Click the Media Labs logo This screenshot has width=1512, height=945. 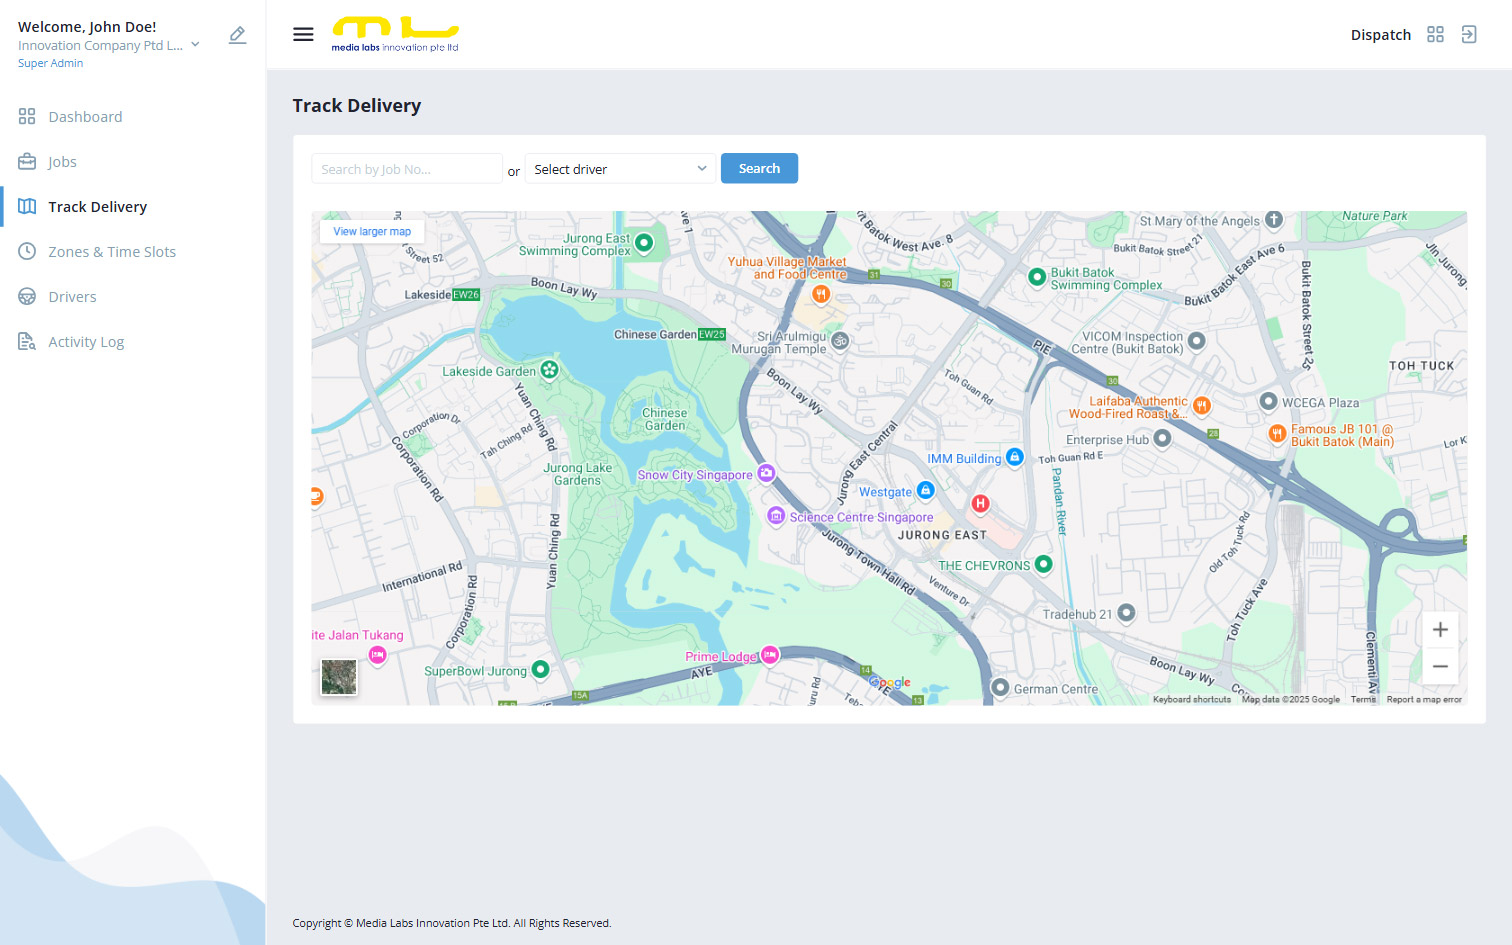coord(395,34)
